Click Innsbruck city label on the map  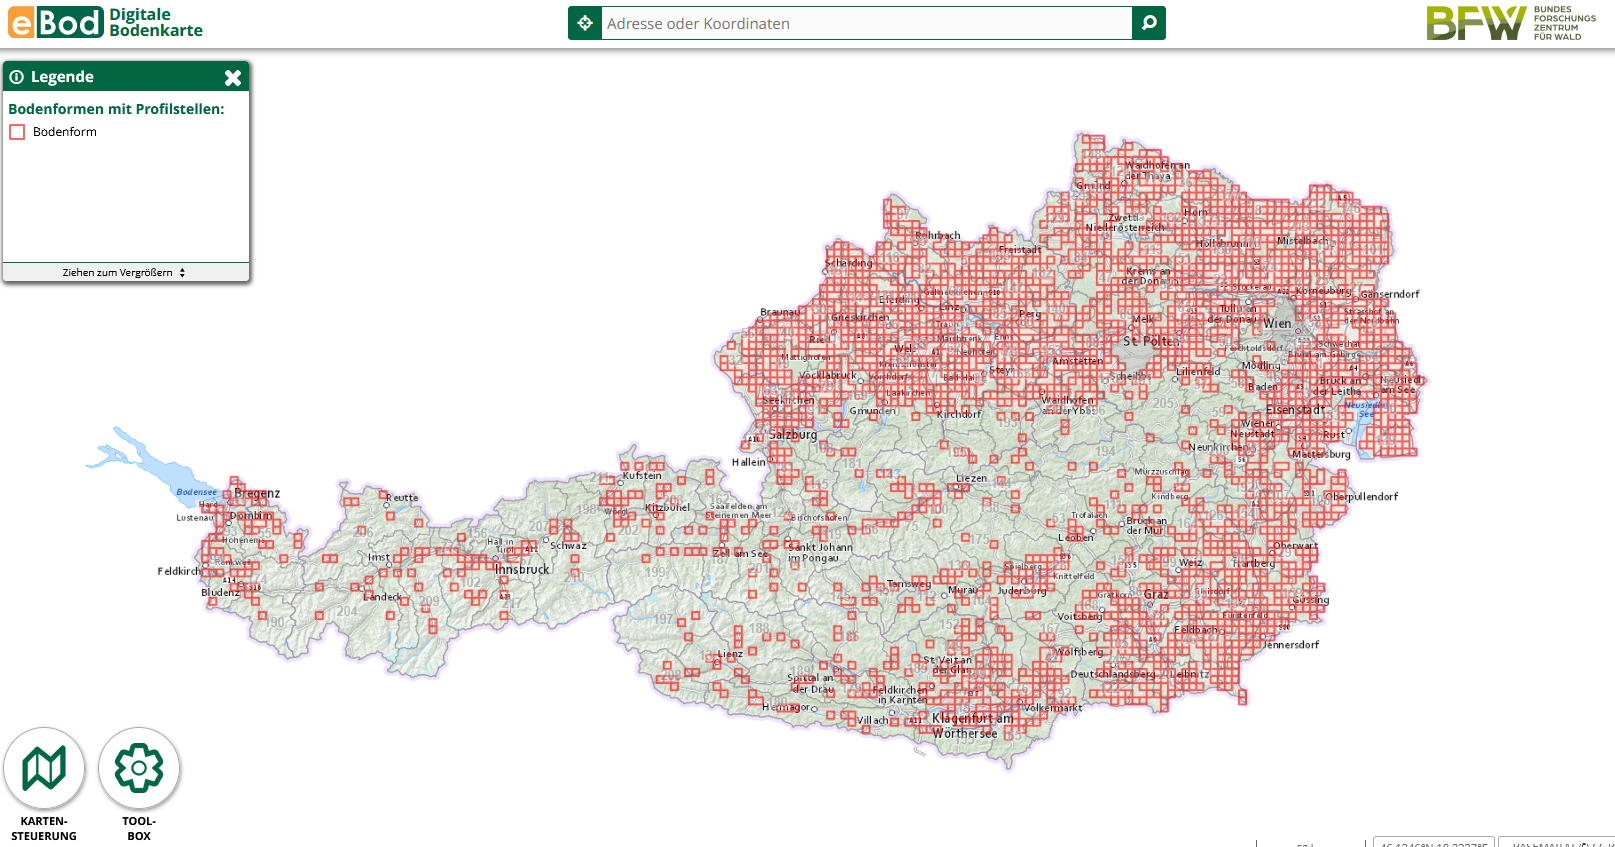coord(522,570)
